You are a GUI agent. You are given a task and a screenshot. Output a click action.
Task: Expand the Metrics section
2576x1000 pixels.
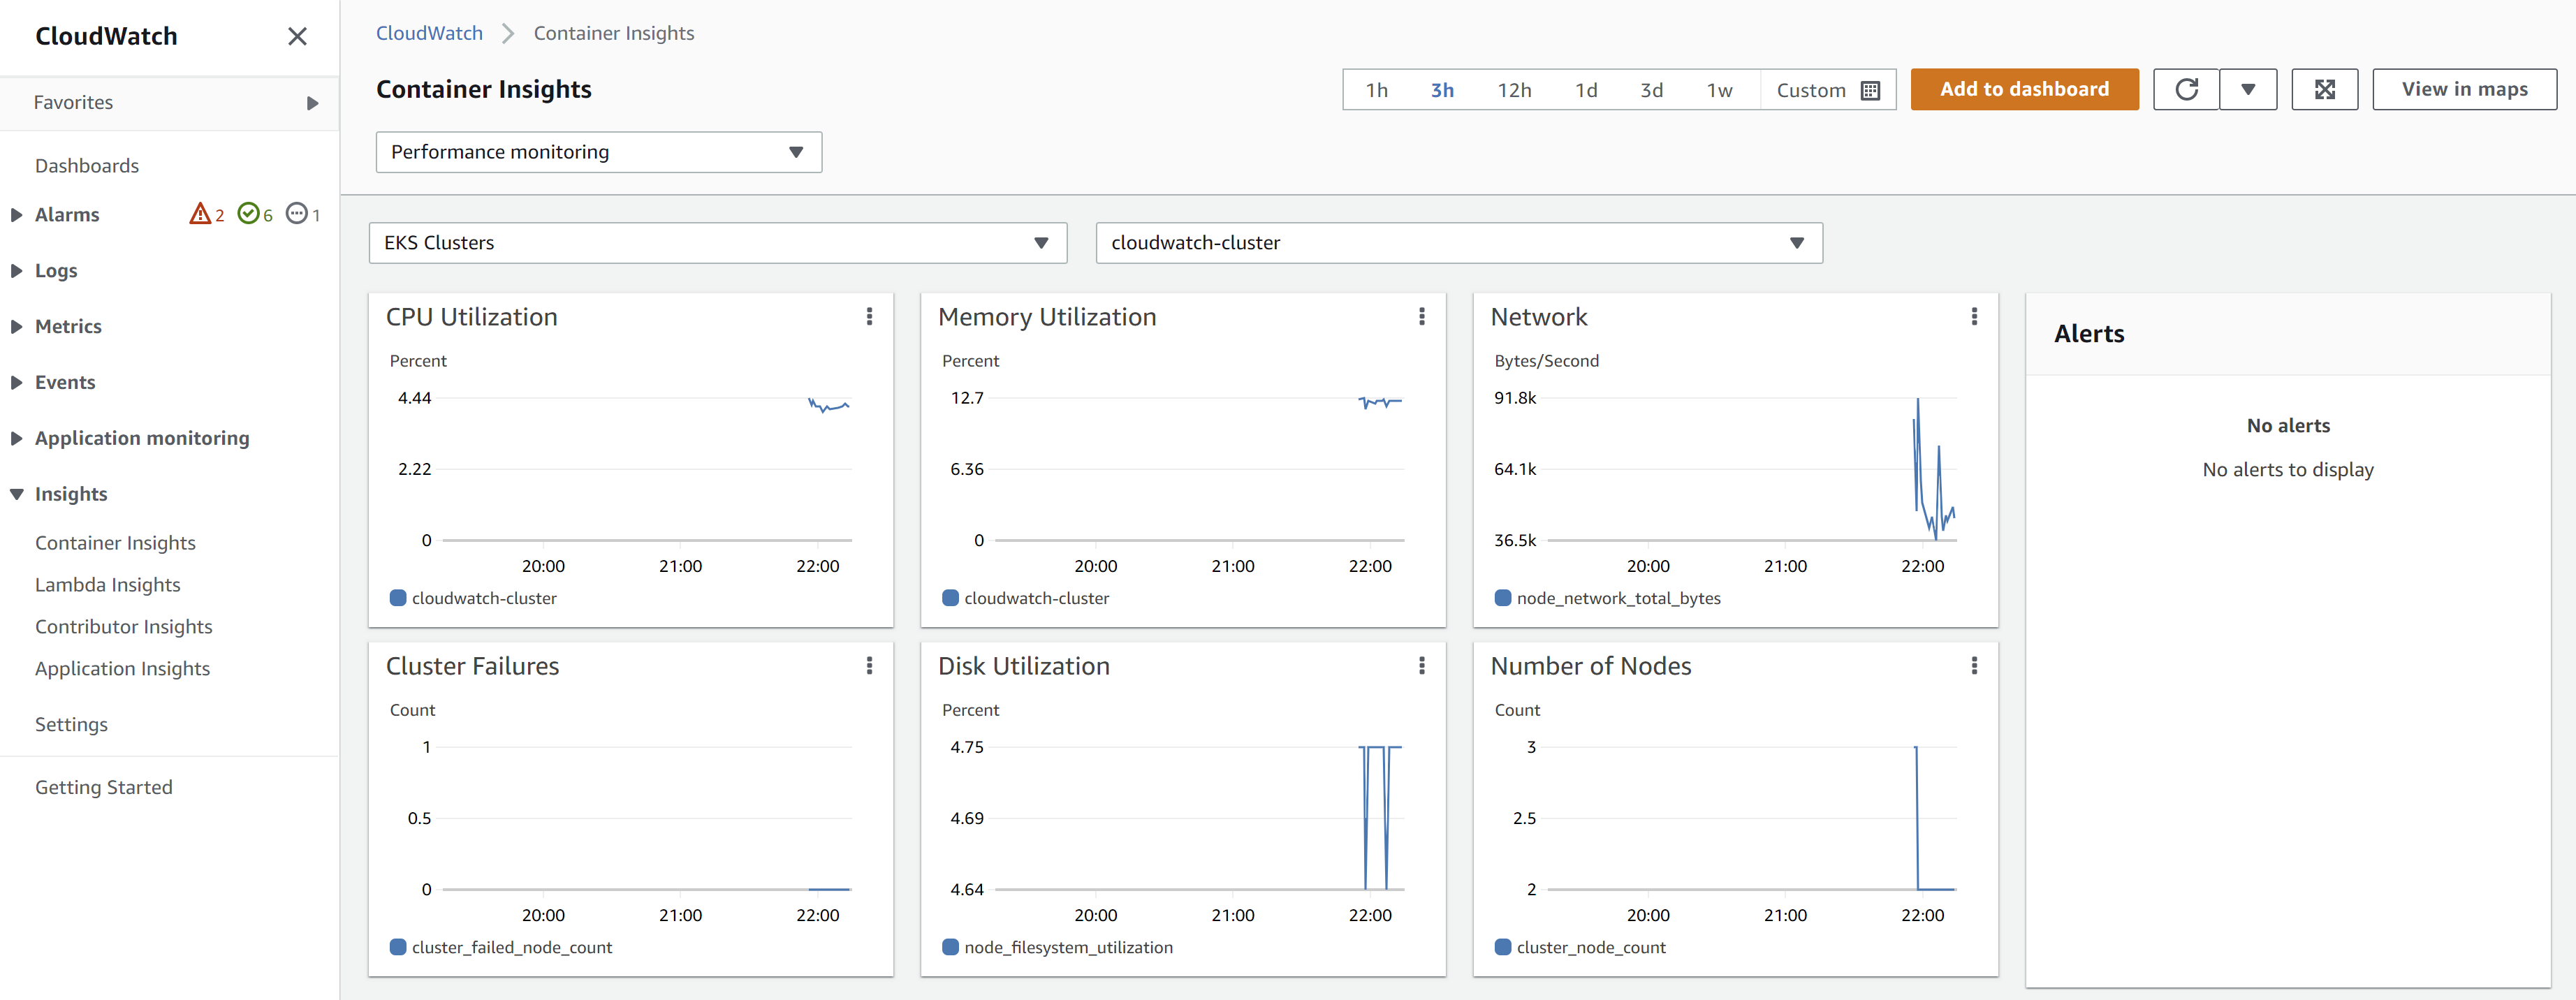[x=17, y=327]
